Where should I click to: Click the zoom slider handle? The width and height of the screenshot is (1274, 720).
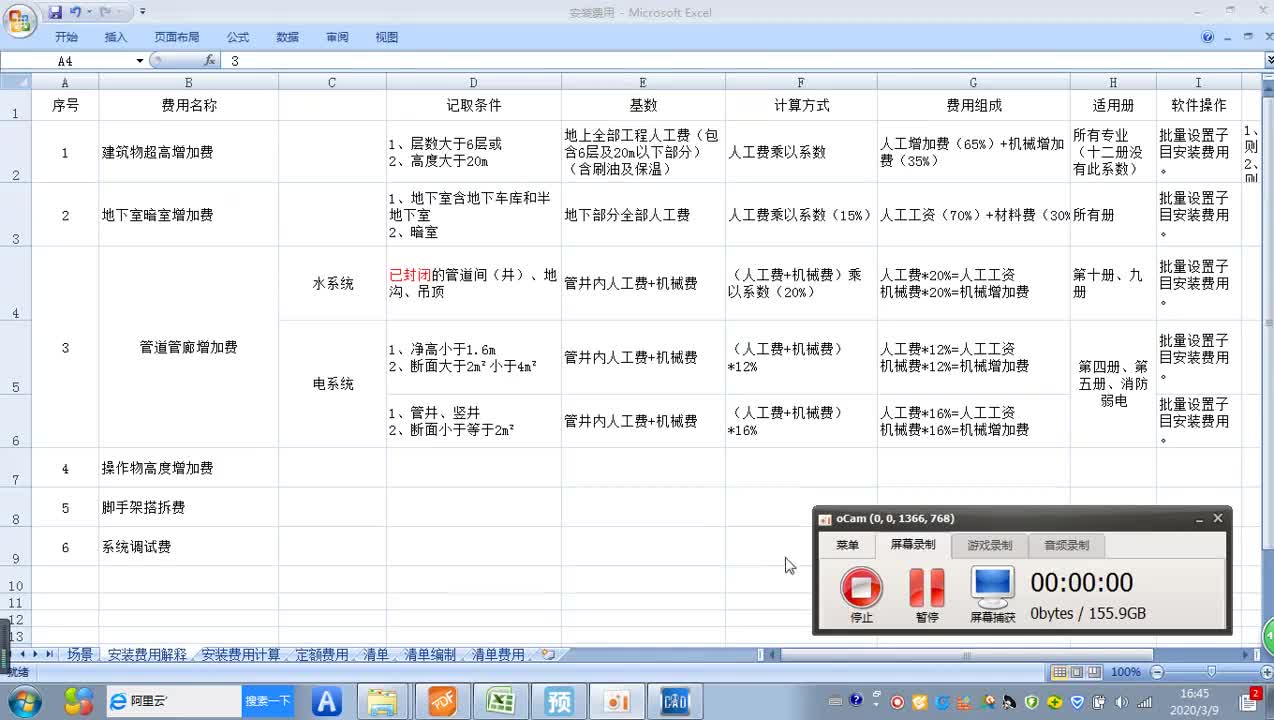click(1211, 672)
